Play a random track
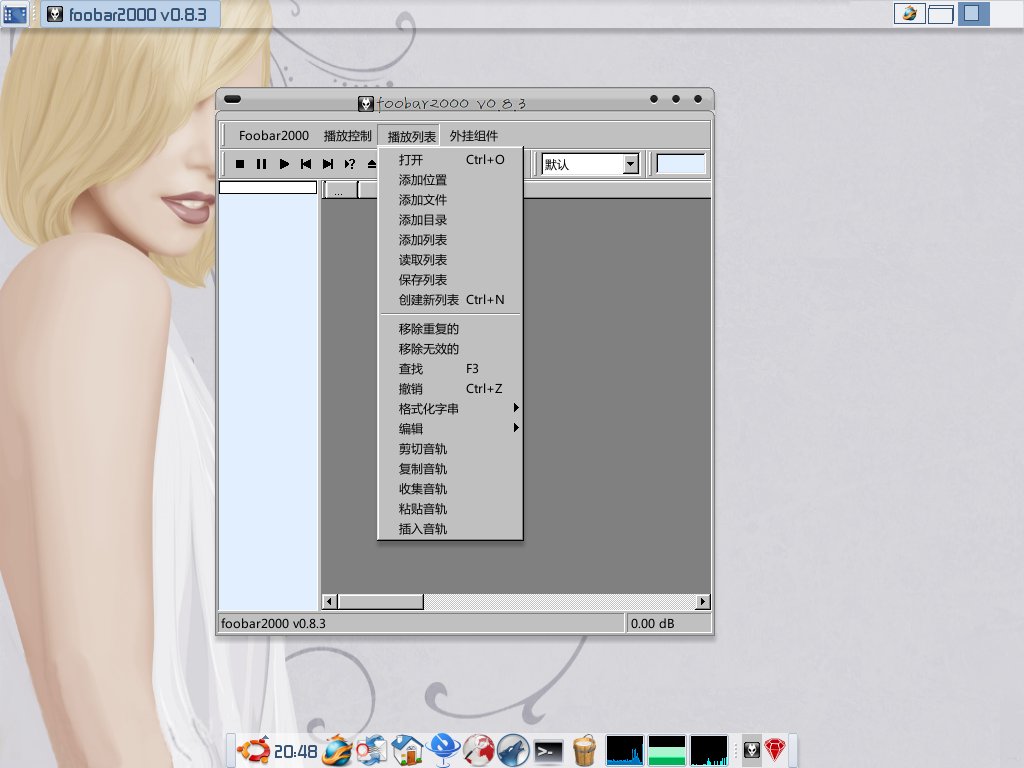This screenshot has width=1024, height=768. pos(350,164)
